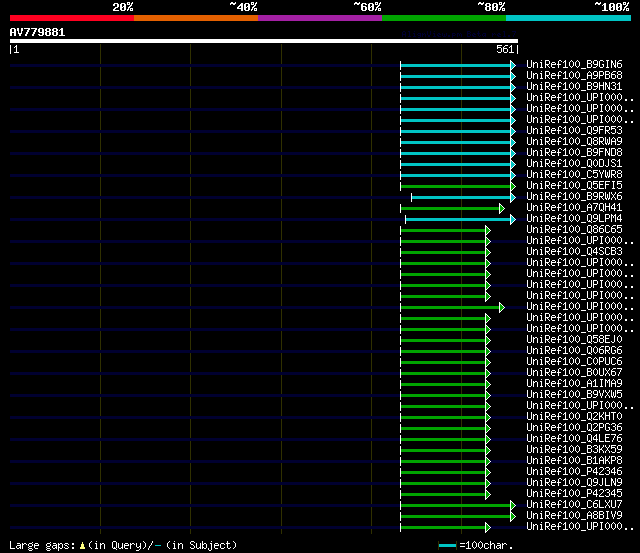Select the UniRef100_Q9LPM4 label
640x553 pixels.
tap(574, 218)
